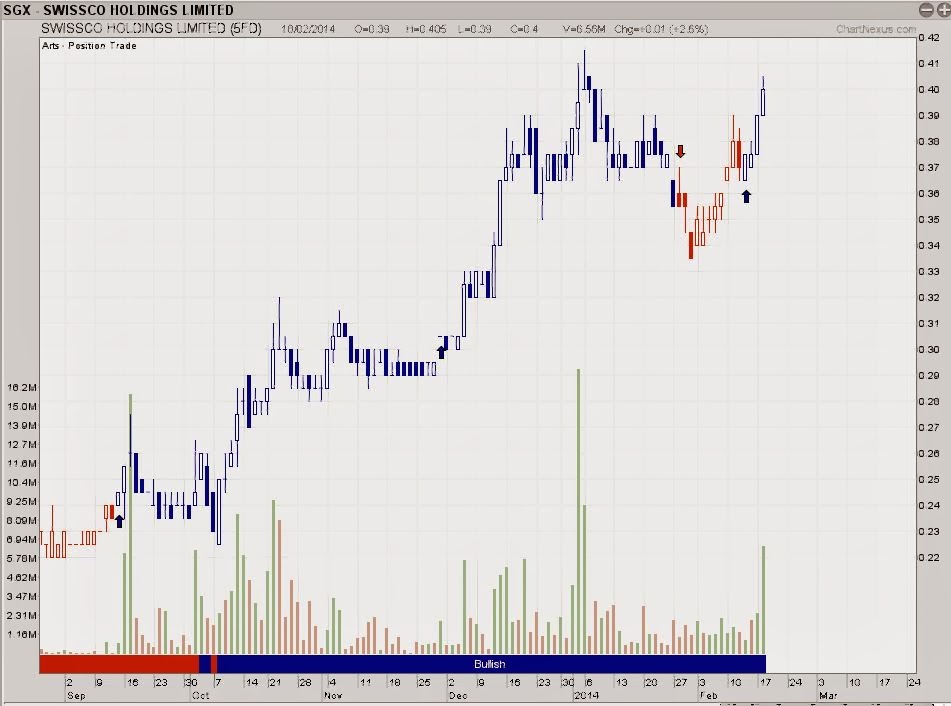Click the 'SGX - SWISSCO HOLDINGS LIMITED' title
The image size is (951, 706).
[118, 10]
